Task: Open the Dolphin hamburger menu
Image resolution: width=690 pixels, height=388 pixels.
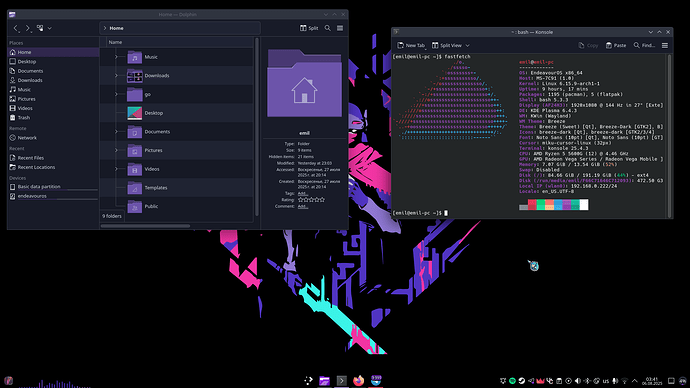Action: (x=340, y=28)
